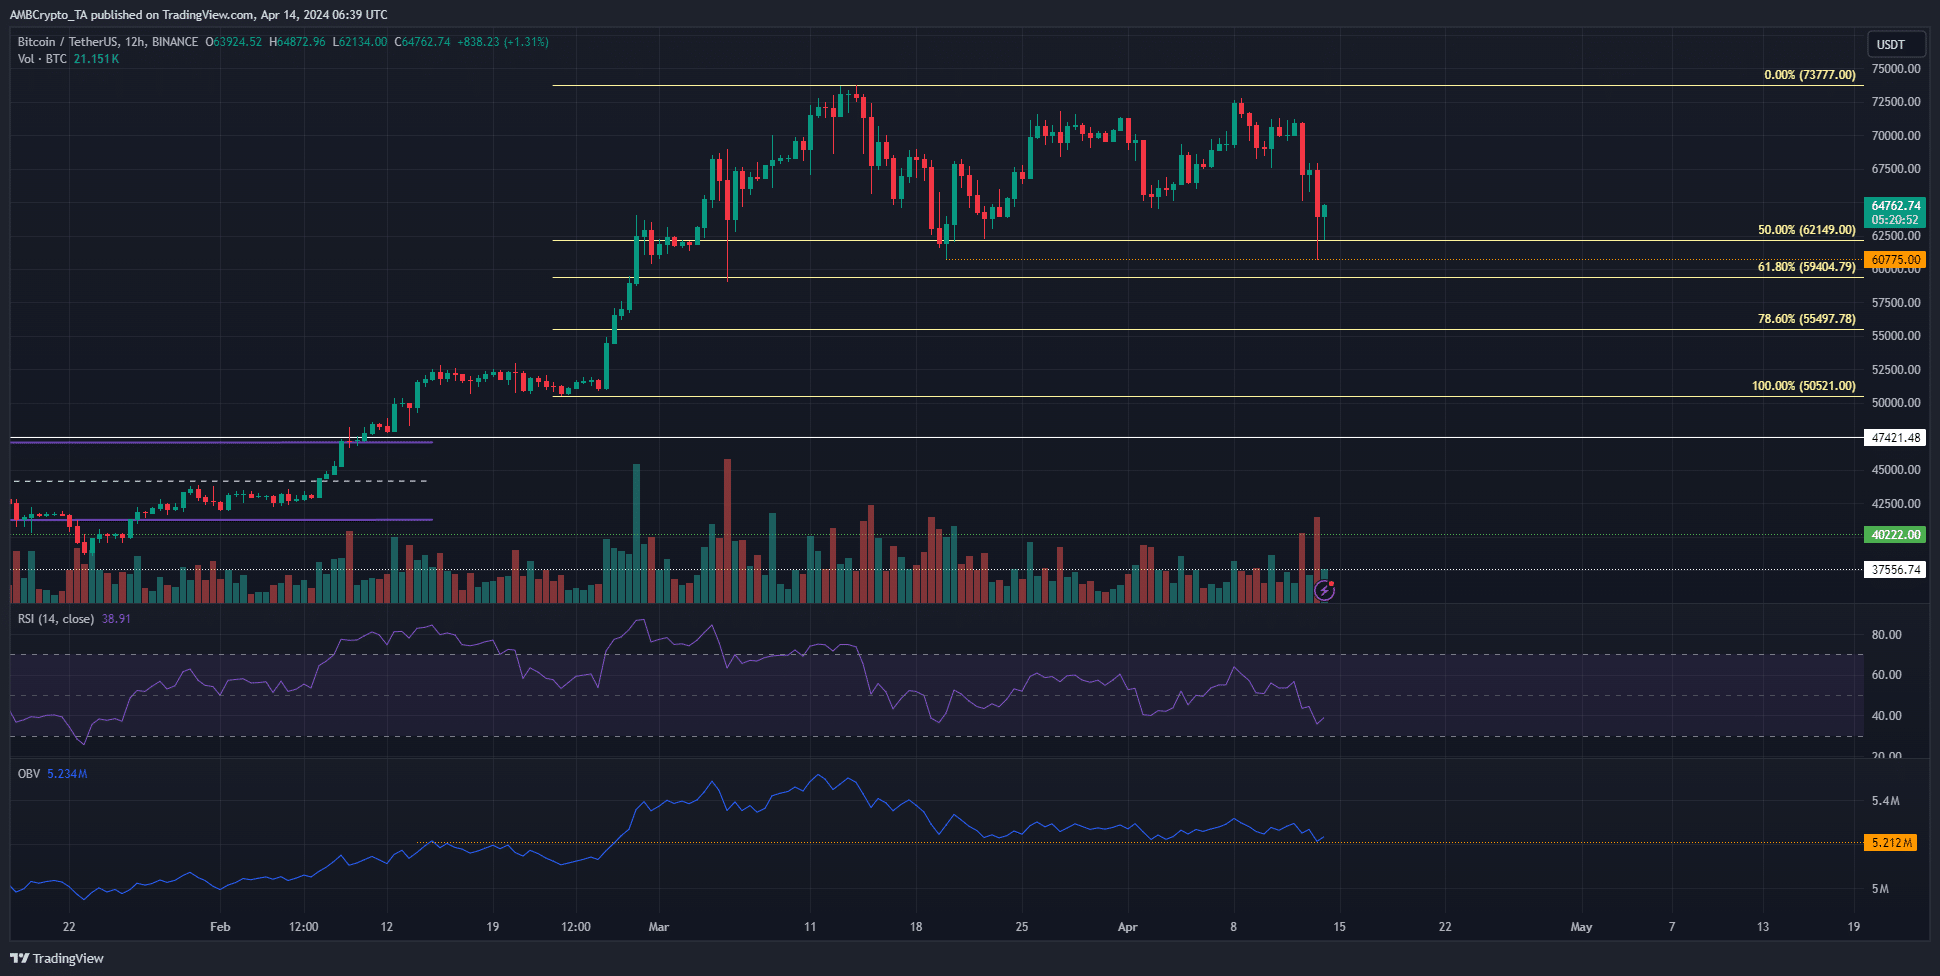The image size is (1940, 976).
Task: Click the green 40222.00 price tag
Action: 1896,535
